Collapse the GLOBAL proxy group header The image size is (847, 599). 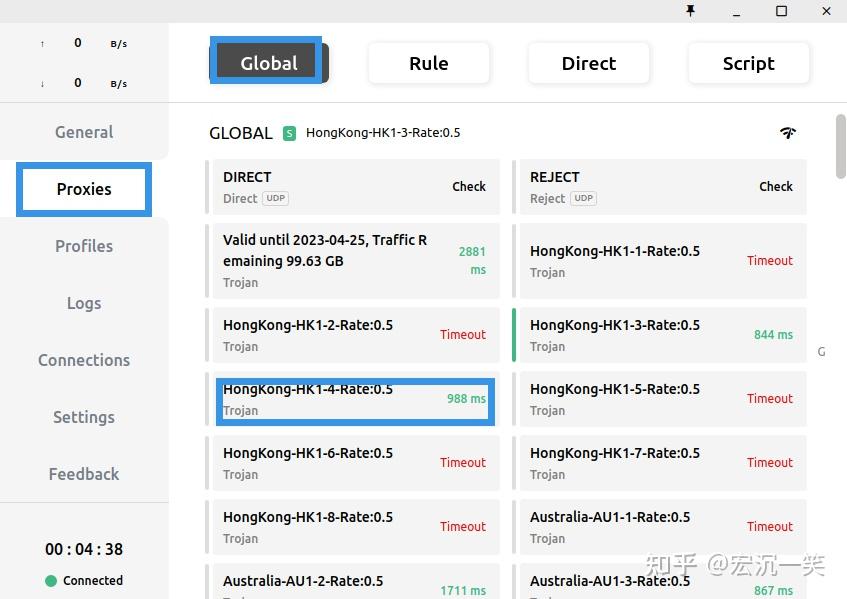pos(241,133)
